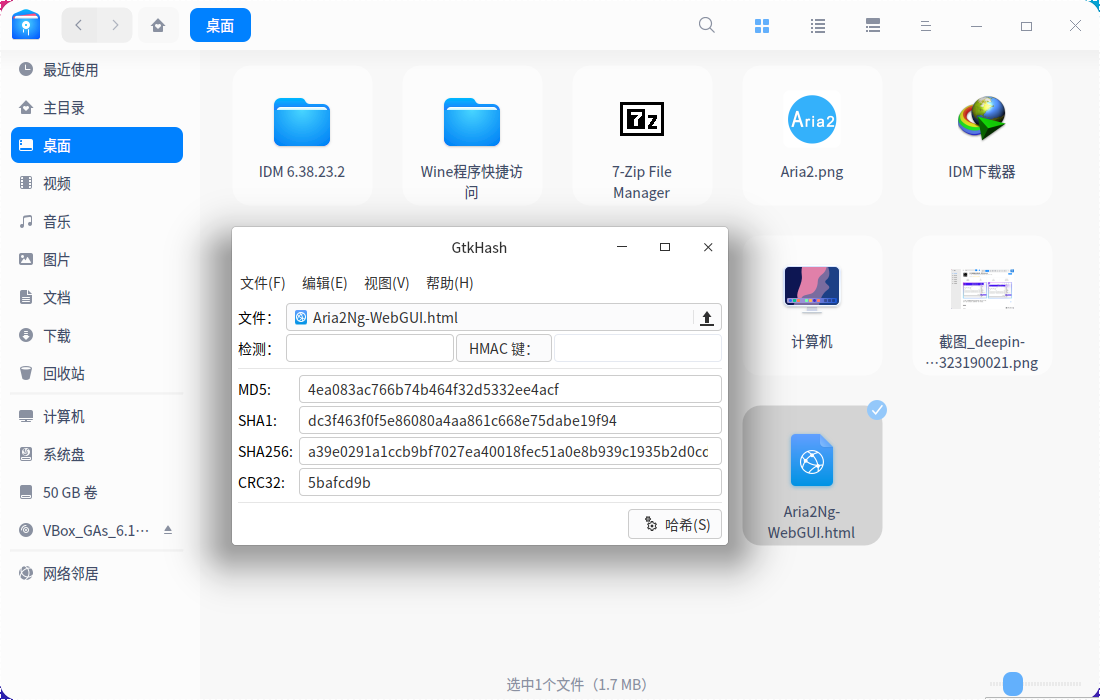1100x700 pixels.
Task: Click the back navigation arrow
Action: 78,25
